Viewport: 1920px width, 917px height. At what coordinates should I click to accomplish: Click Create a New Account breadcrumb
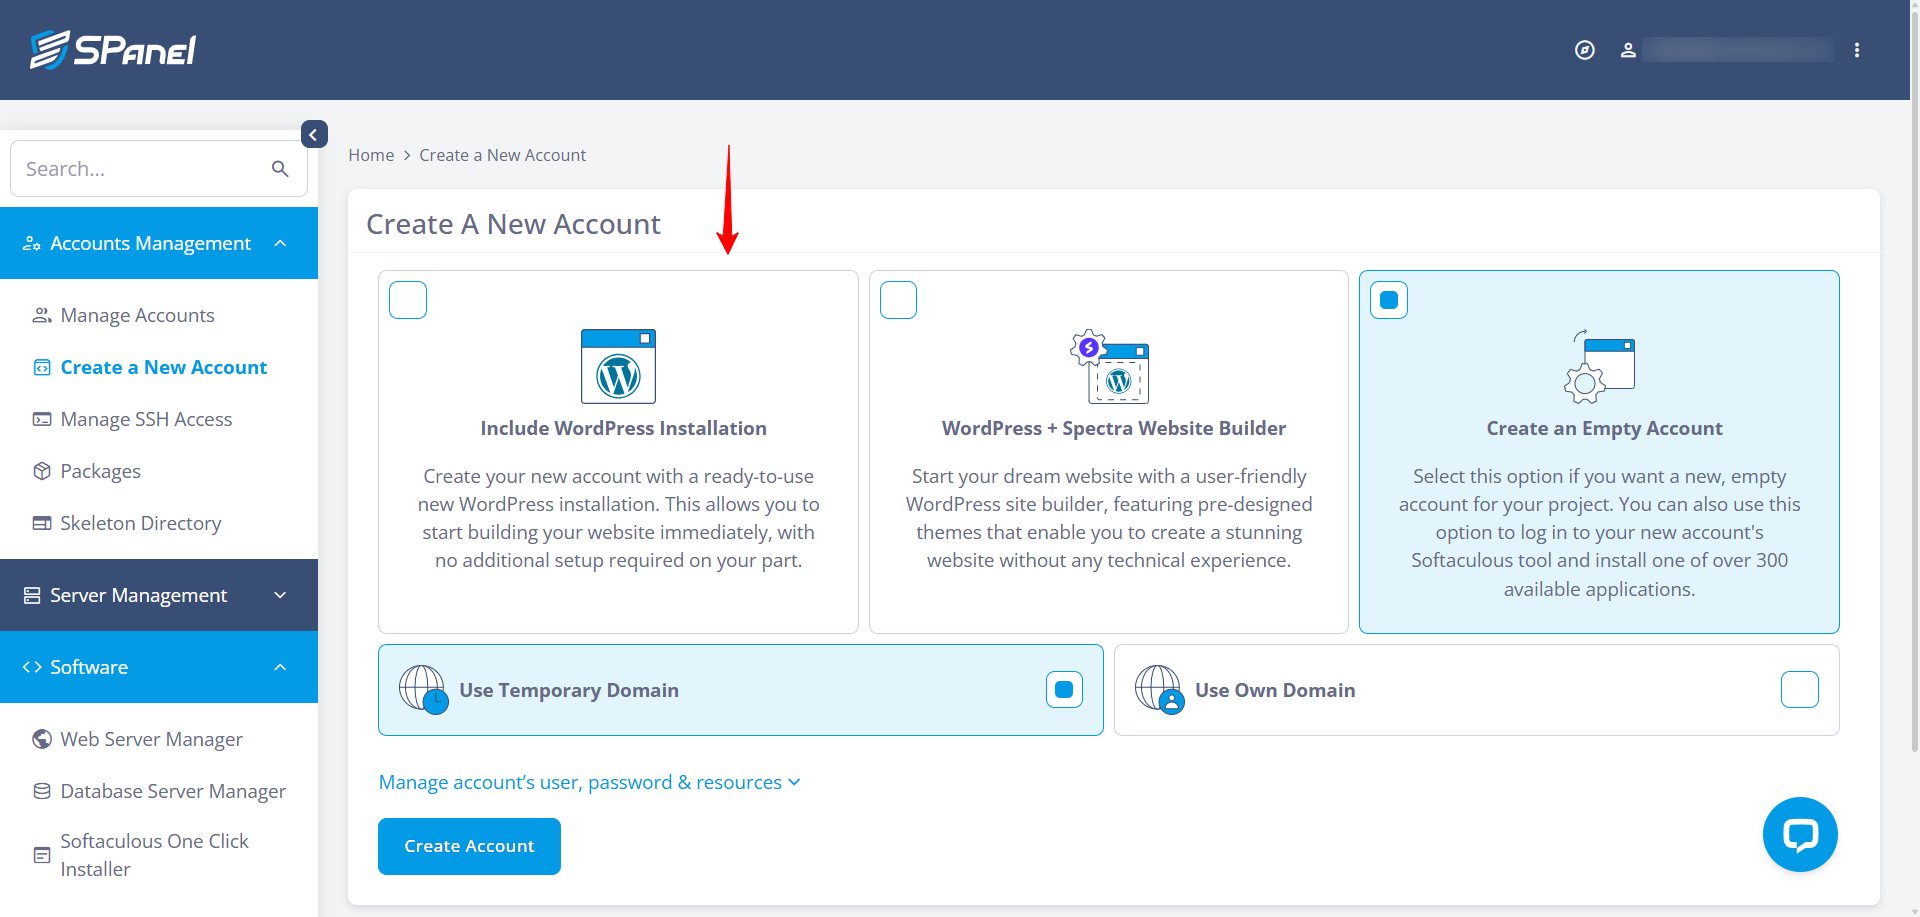point(502,155)
